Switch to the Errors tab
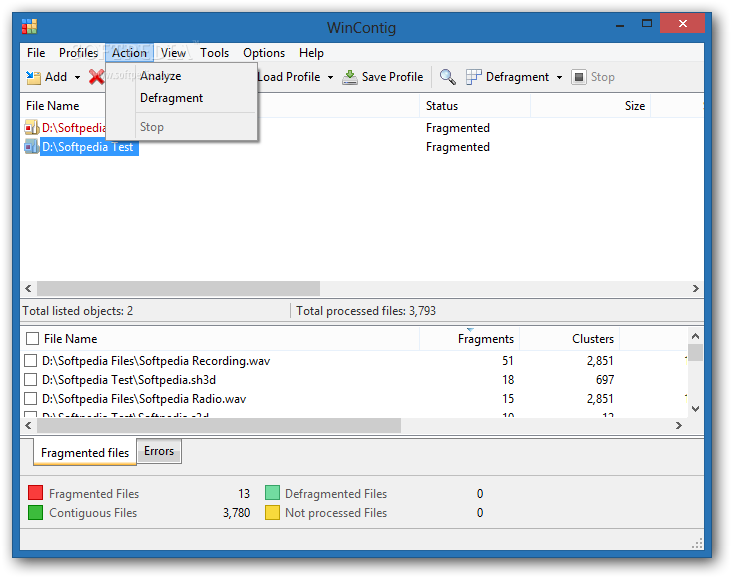Viewport: 732px width, 578px height. point(159,451)
